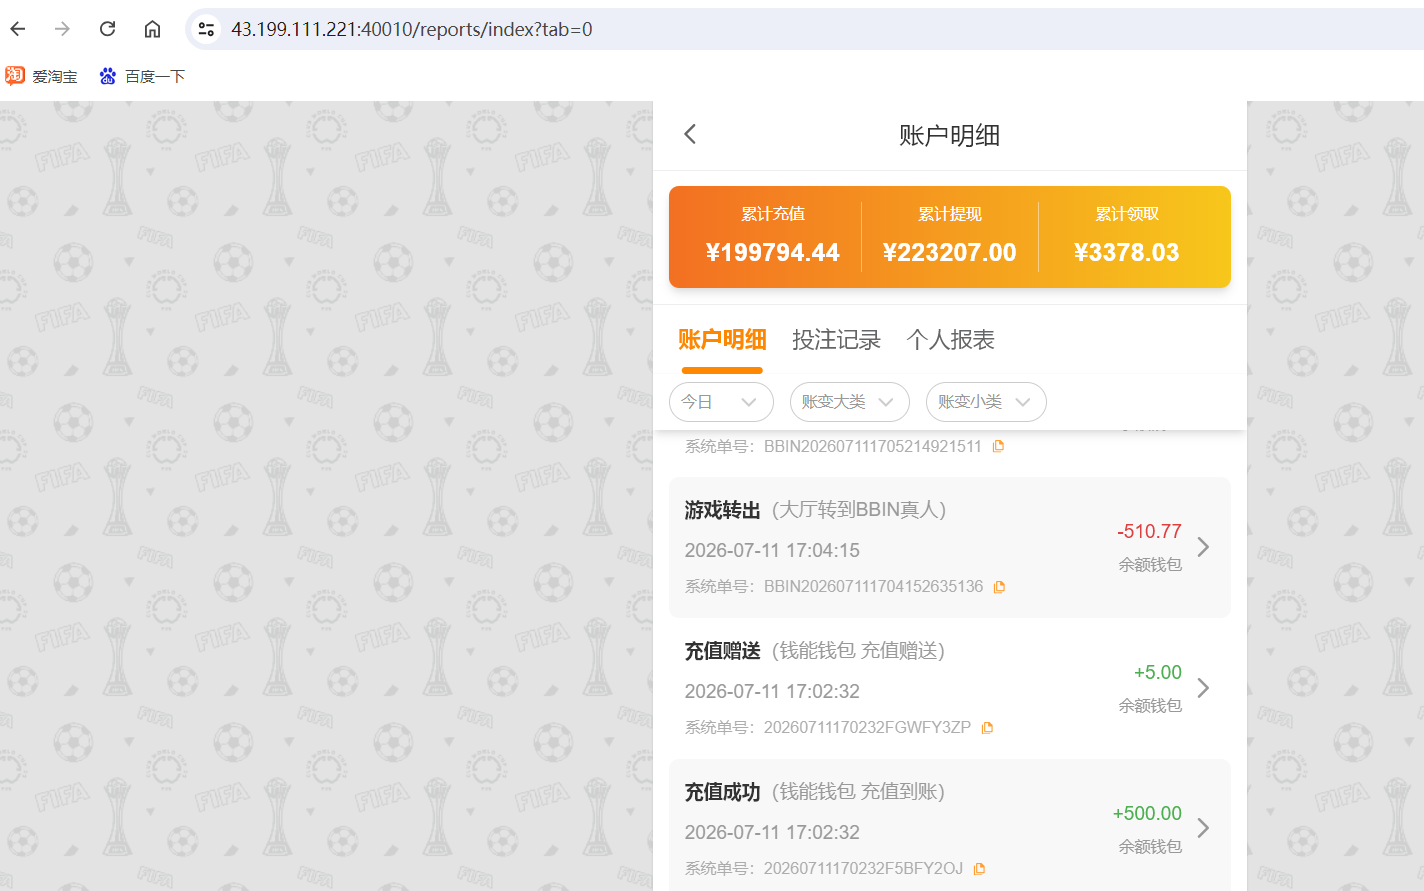Expand the 游戏转出 -510.77 record arrow

coord(1203,547)
